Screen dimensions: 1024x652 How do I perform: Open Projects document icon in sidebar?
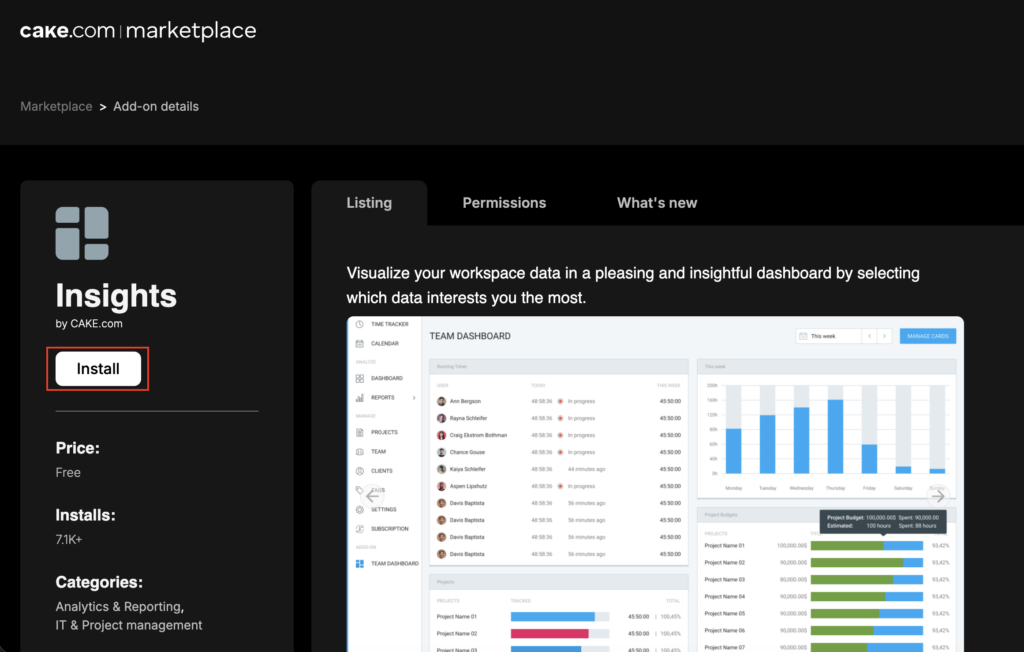[359, 433]
